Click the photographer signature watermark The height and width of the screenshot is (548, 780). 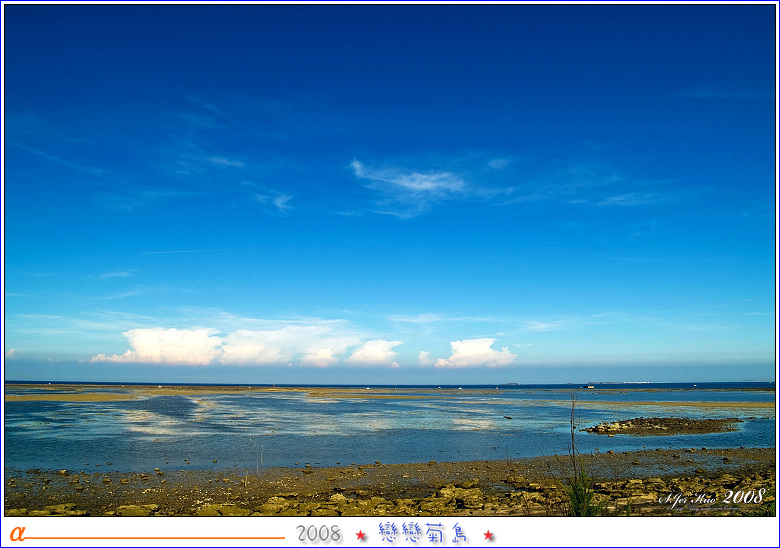tap(688, 498)
